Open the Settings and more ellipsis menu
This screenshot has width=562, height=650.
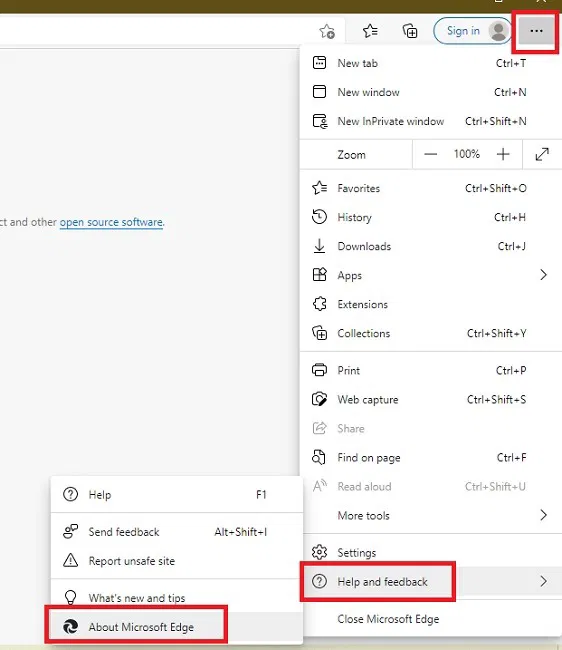click(536, 31)
